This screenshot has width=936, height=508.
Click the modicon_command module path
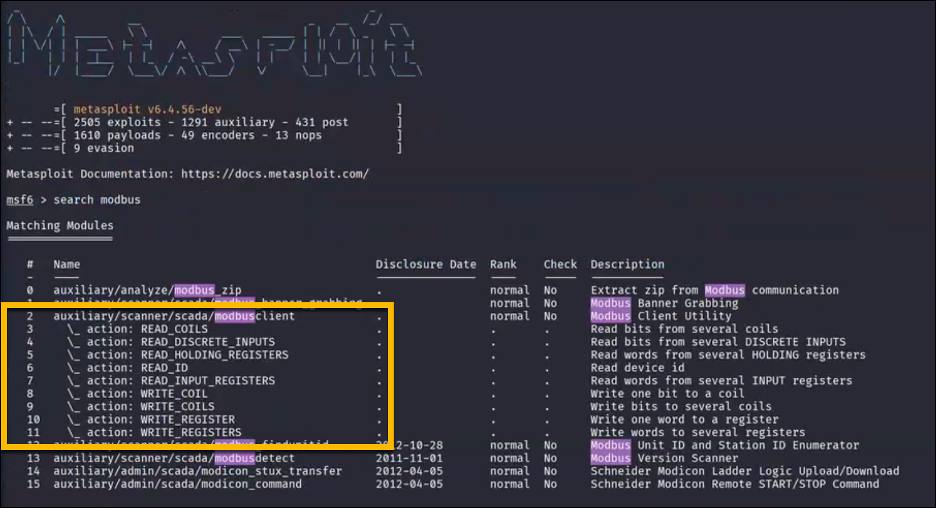pyautogui.click(x=177, y=484)
